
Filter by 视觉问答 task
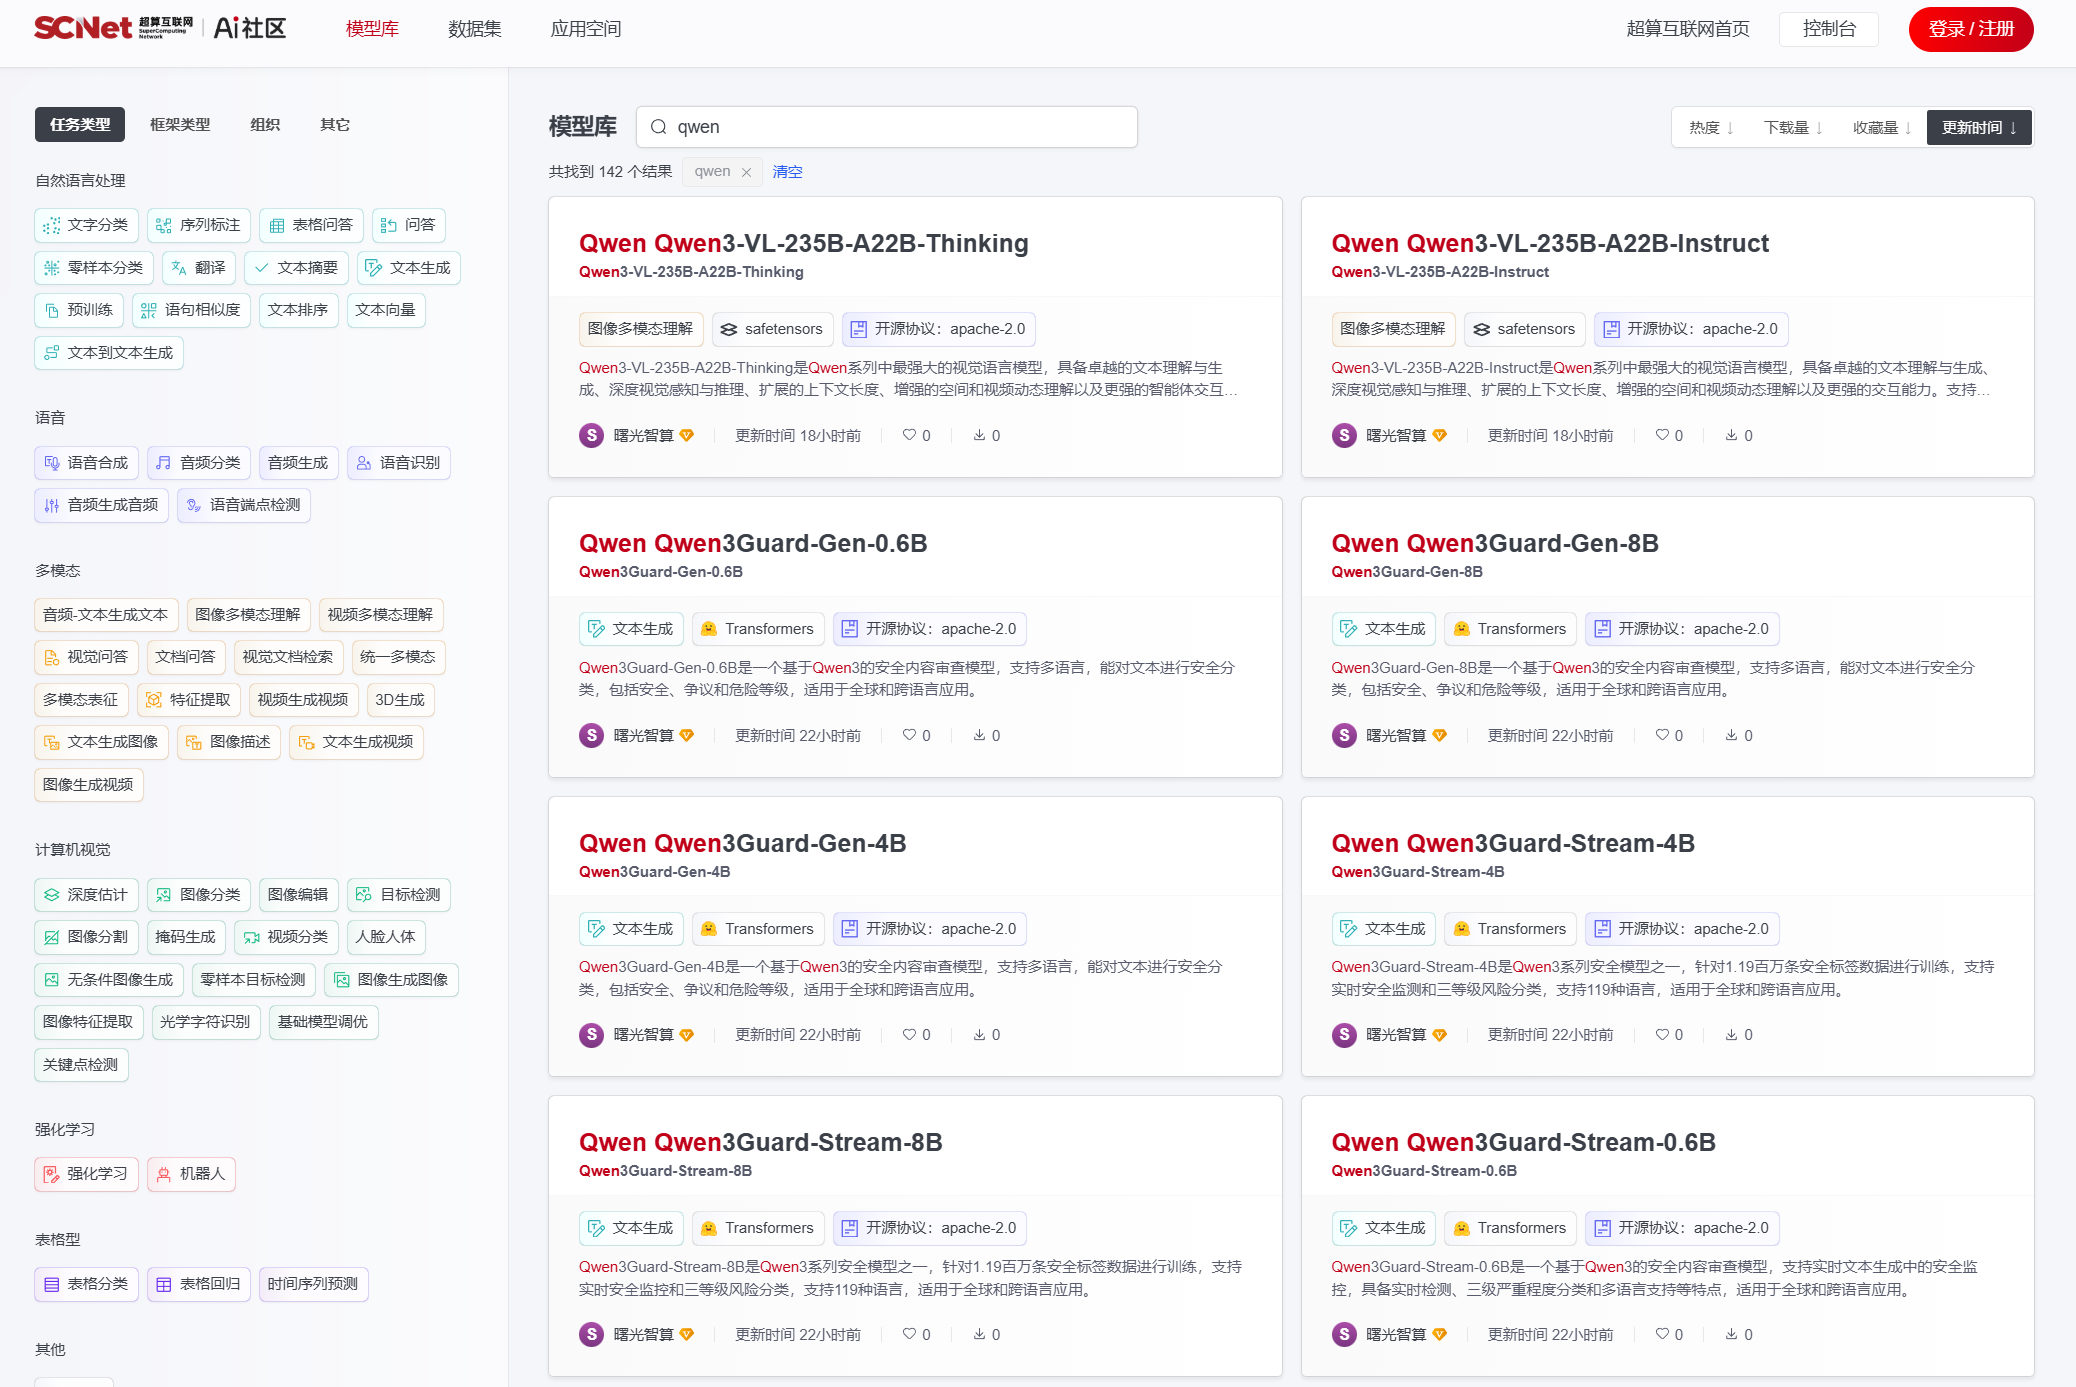(86, 657)
